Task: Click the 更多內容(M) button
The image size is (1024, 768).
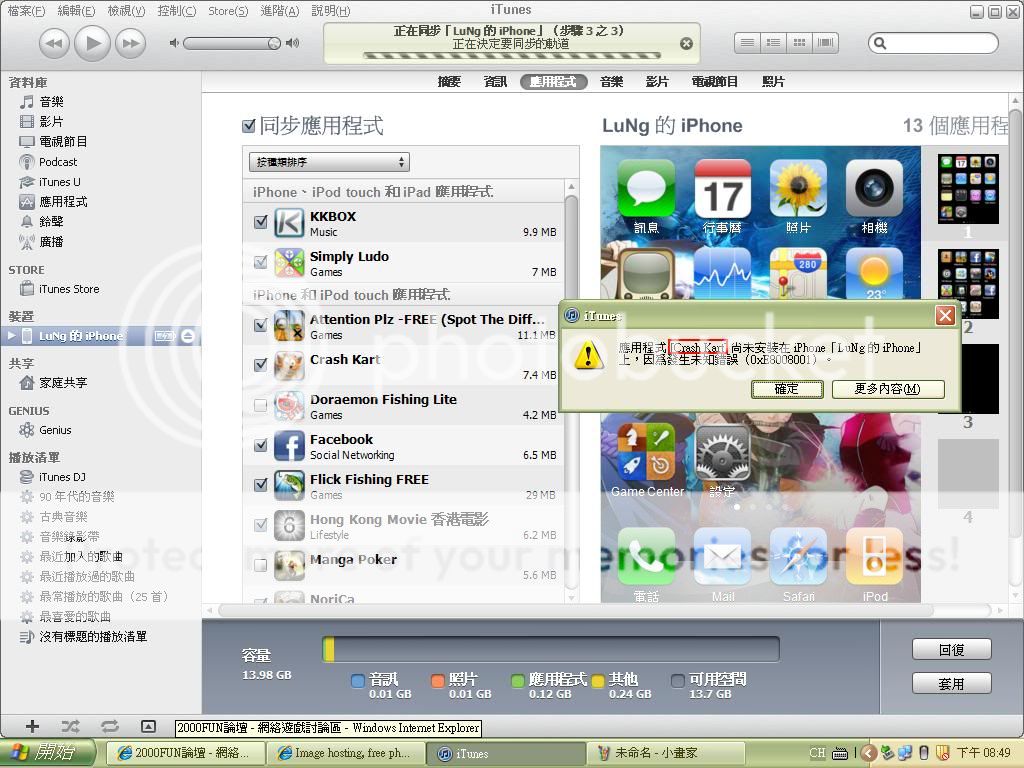Action: (887, 389)
